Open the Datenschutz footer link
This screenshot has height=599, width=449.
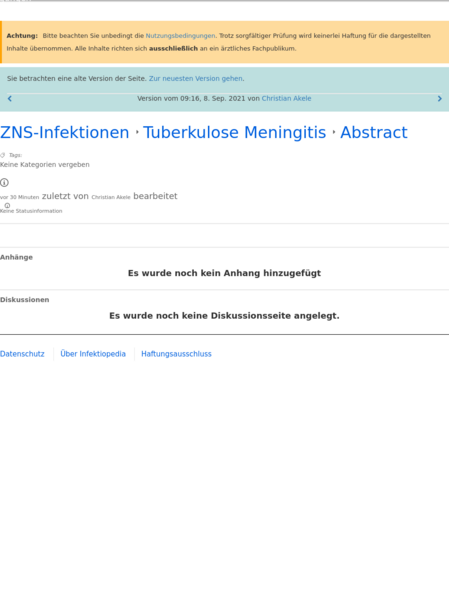tap(22, 354)
